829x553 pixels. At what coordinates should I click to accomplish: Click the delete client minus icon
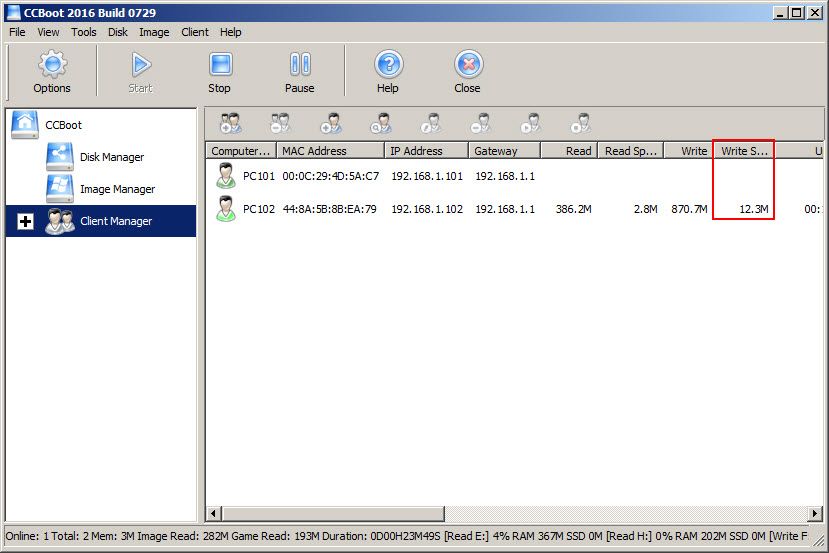click(x=480, y=123)
